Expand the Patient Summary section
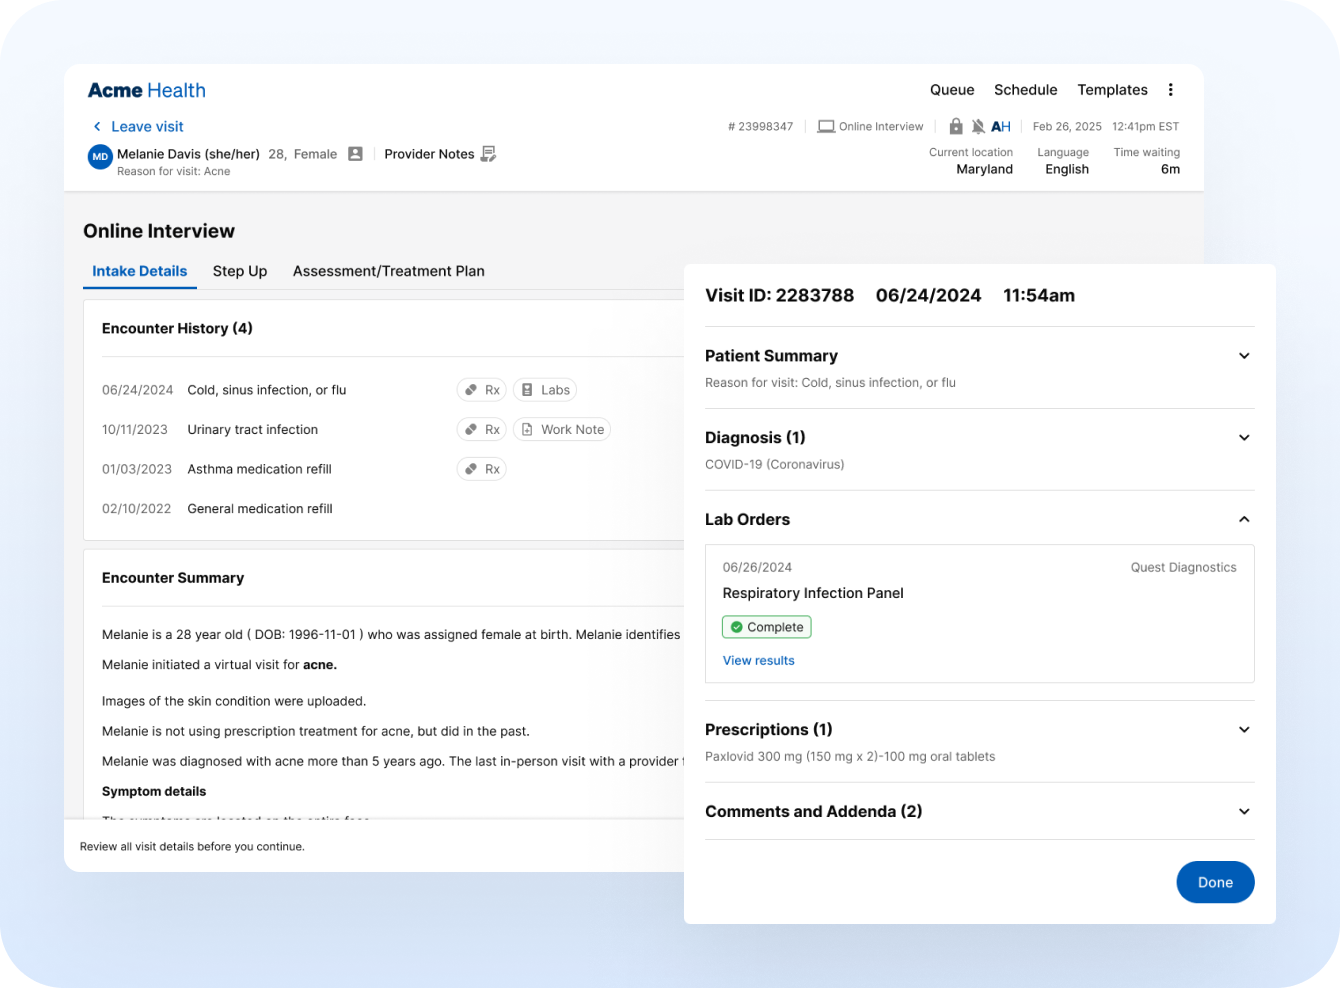Viewport: 1340px width, 988px height. coord(1244,356)
